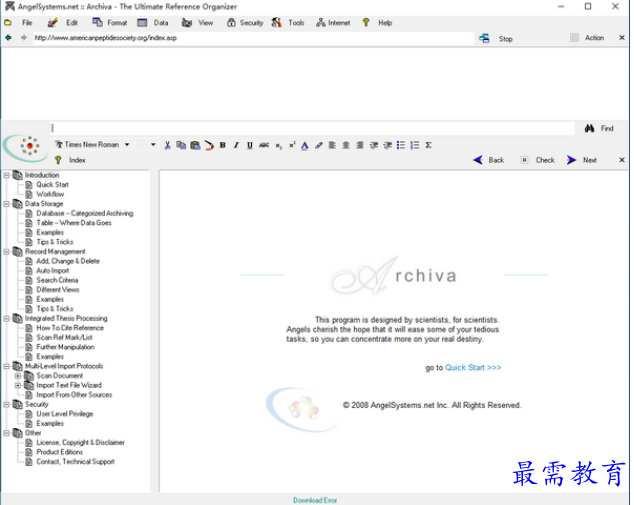Close the help panel toolbar
Image resolution: width=634 pixels, height=505 pixels.
[622, 160]
